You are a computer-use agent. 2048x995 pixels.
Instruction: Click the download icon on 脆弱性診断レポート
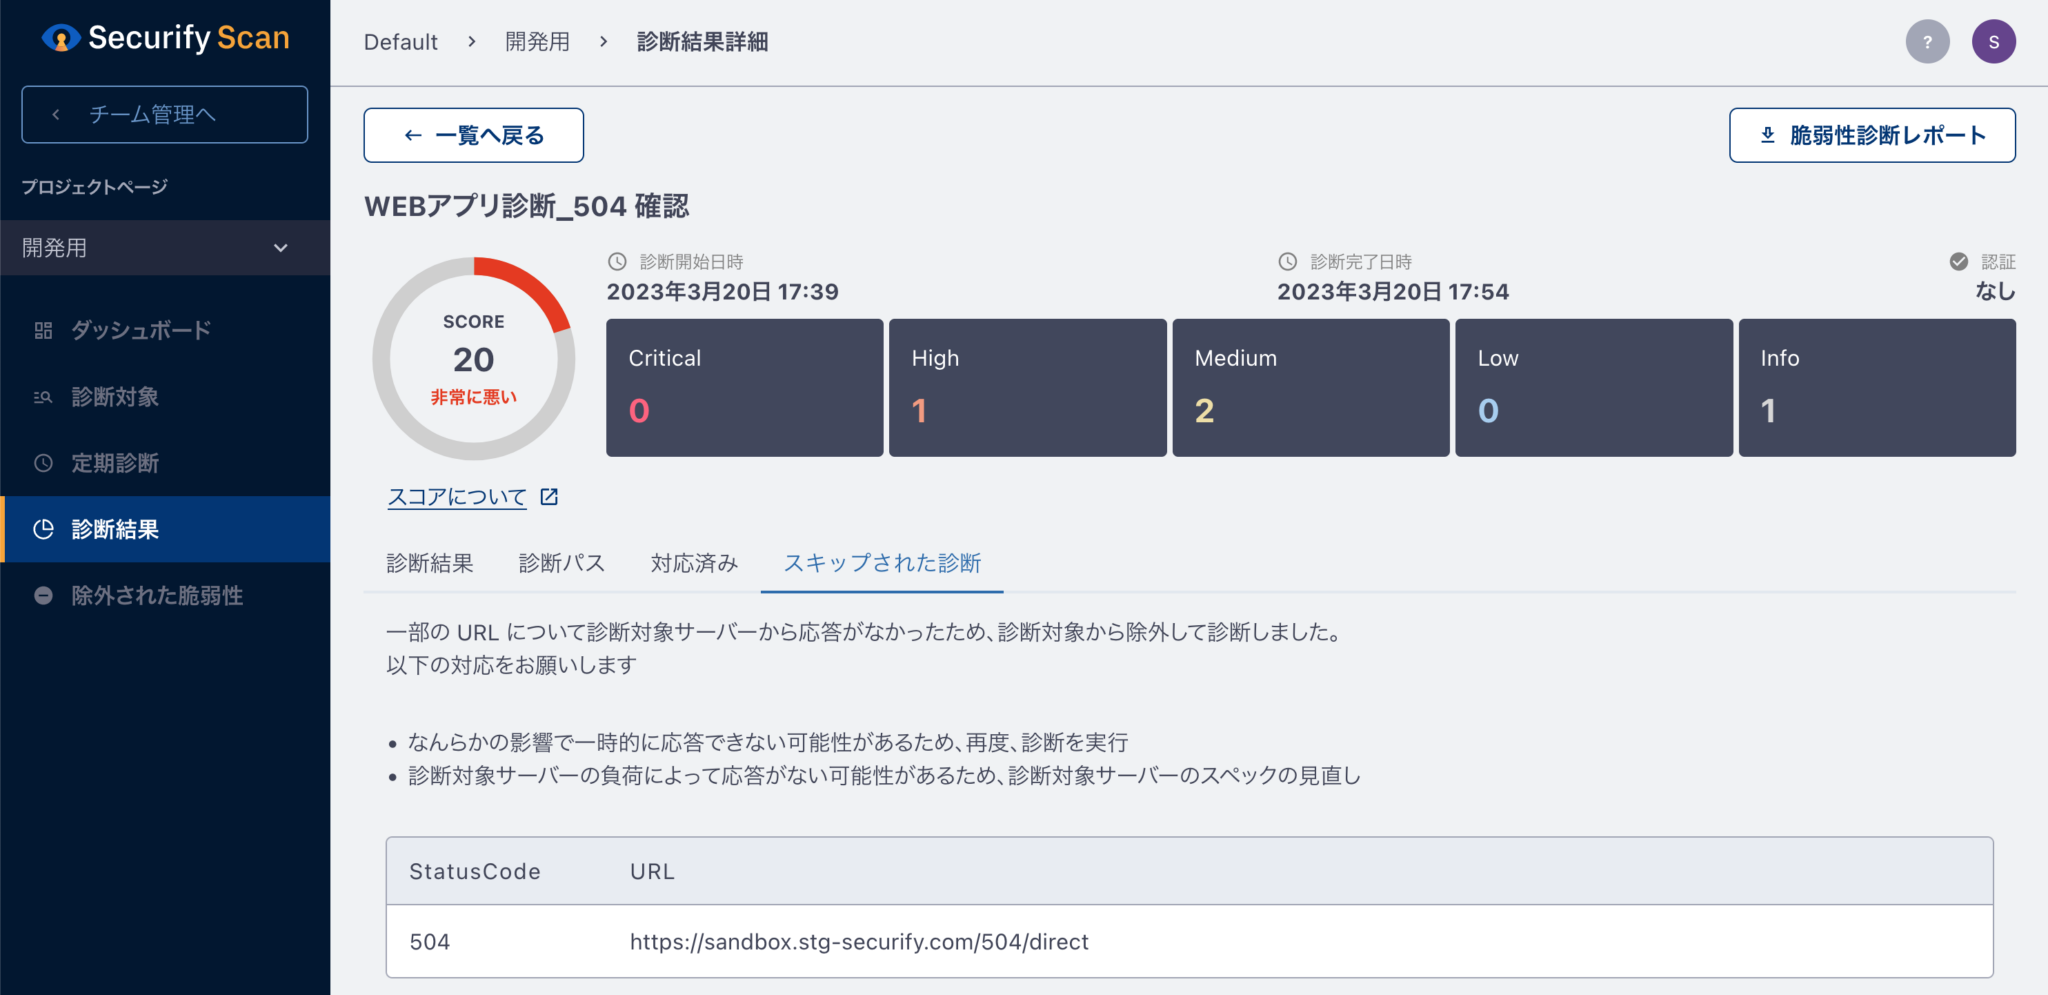point(1767,133)
